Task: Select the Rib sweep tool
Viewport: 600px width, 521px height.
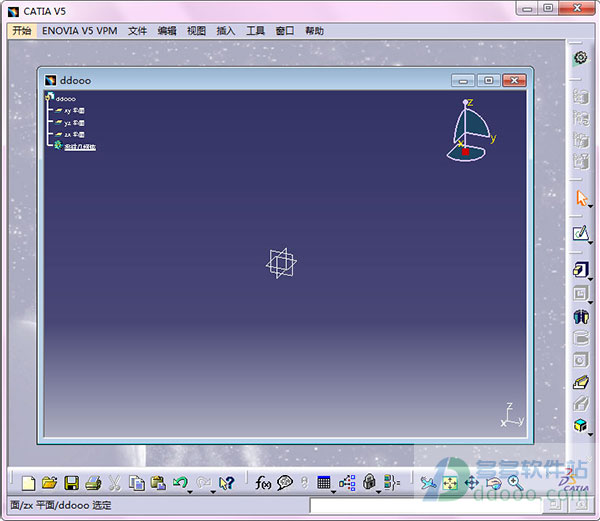Action: (580, 382)
